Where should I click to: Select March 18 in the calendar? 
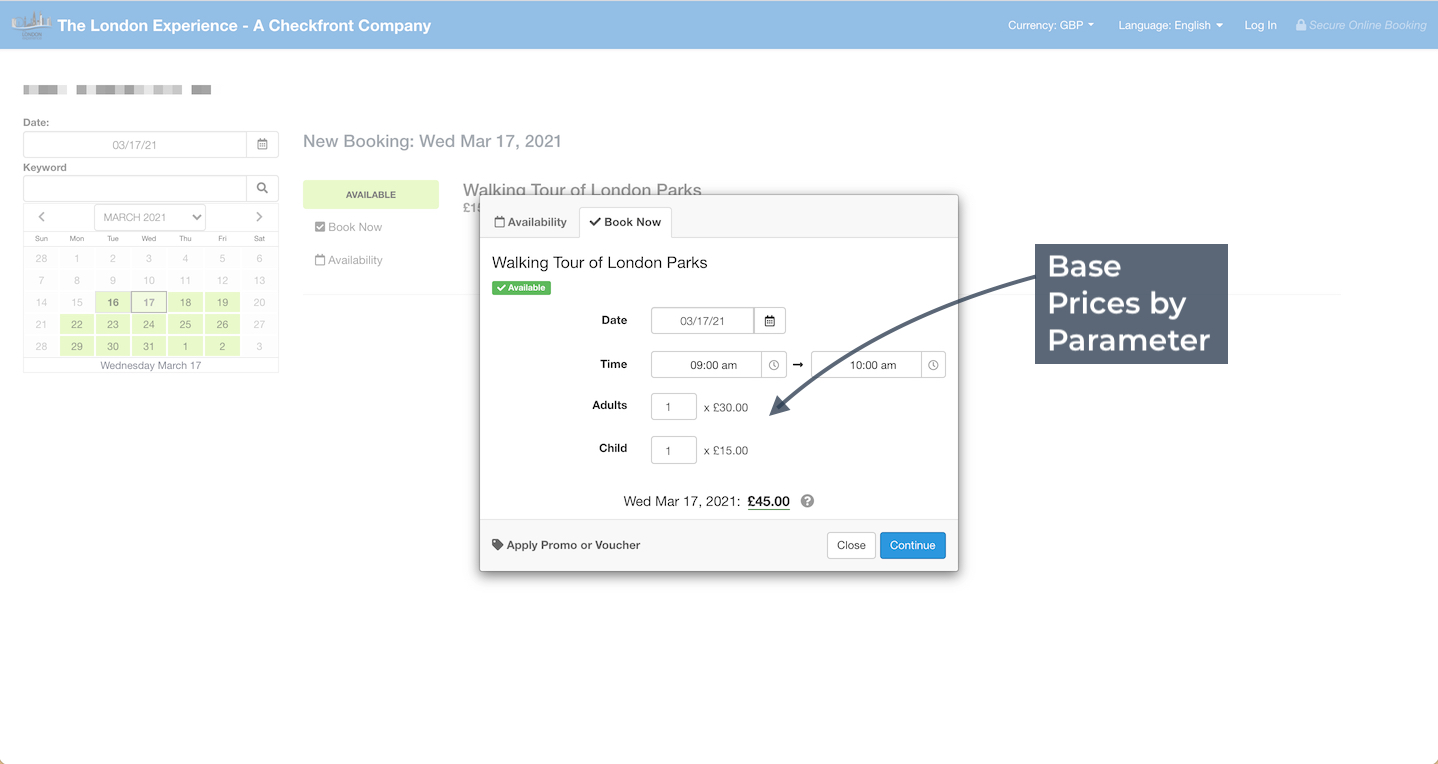coord(185,302)
